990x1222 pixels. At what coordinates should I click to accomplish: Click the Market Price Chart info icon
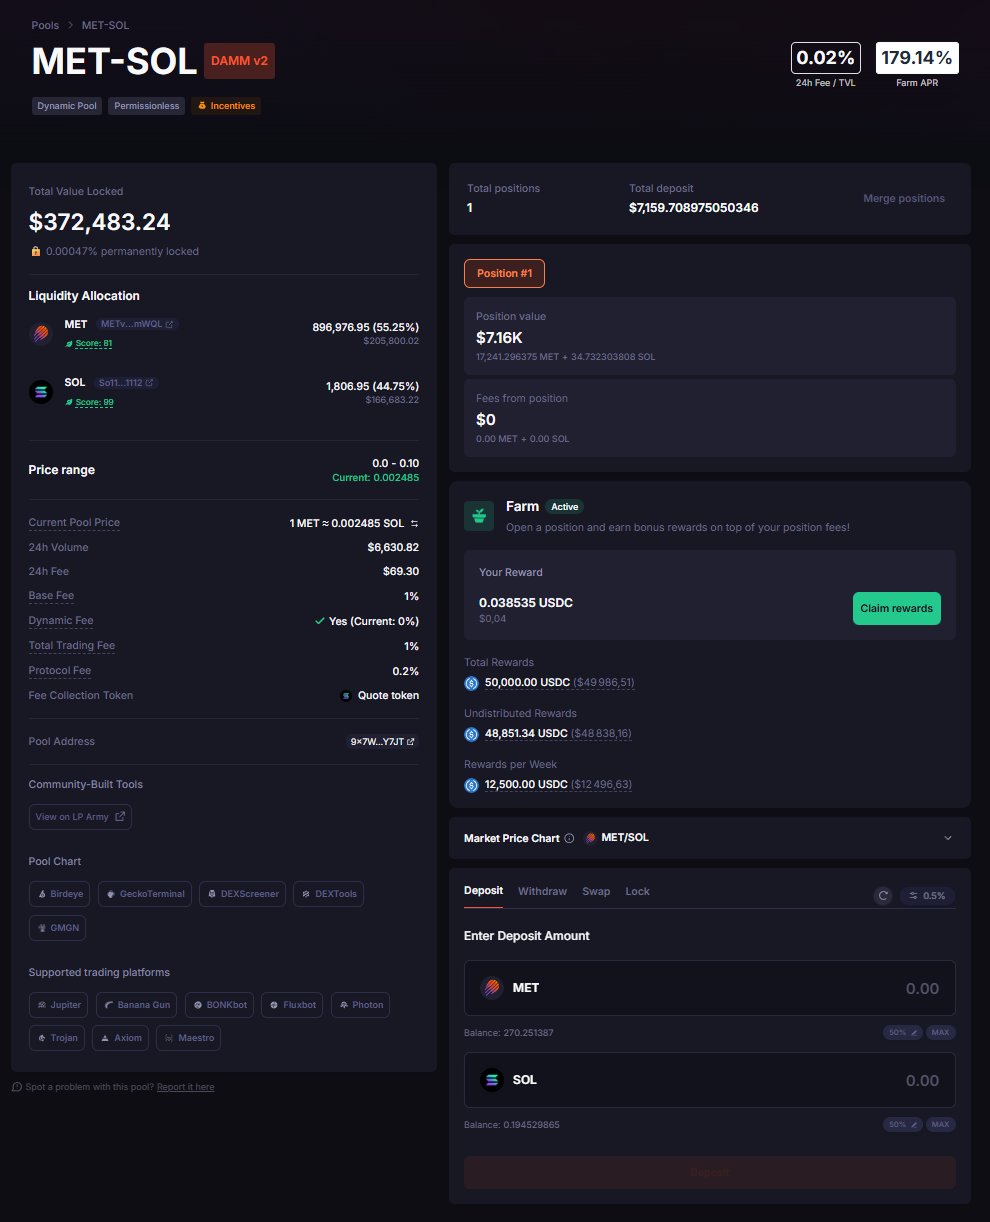tap(569, 838)
